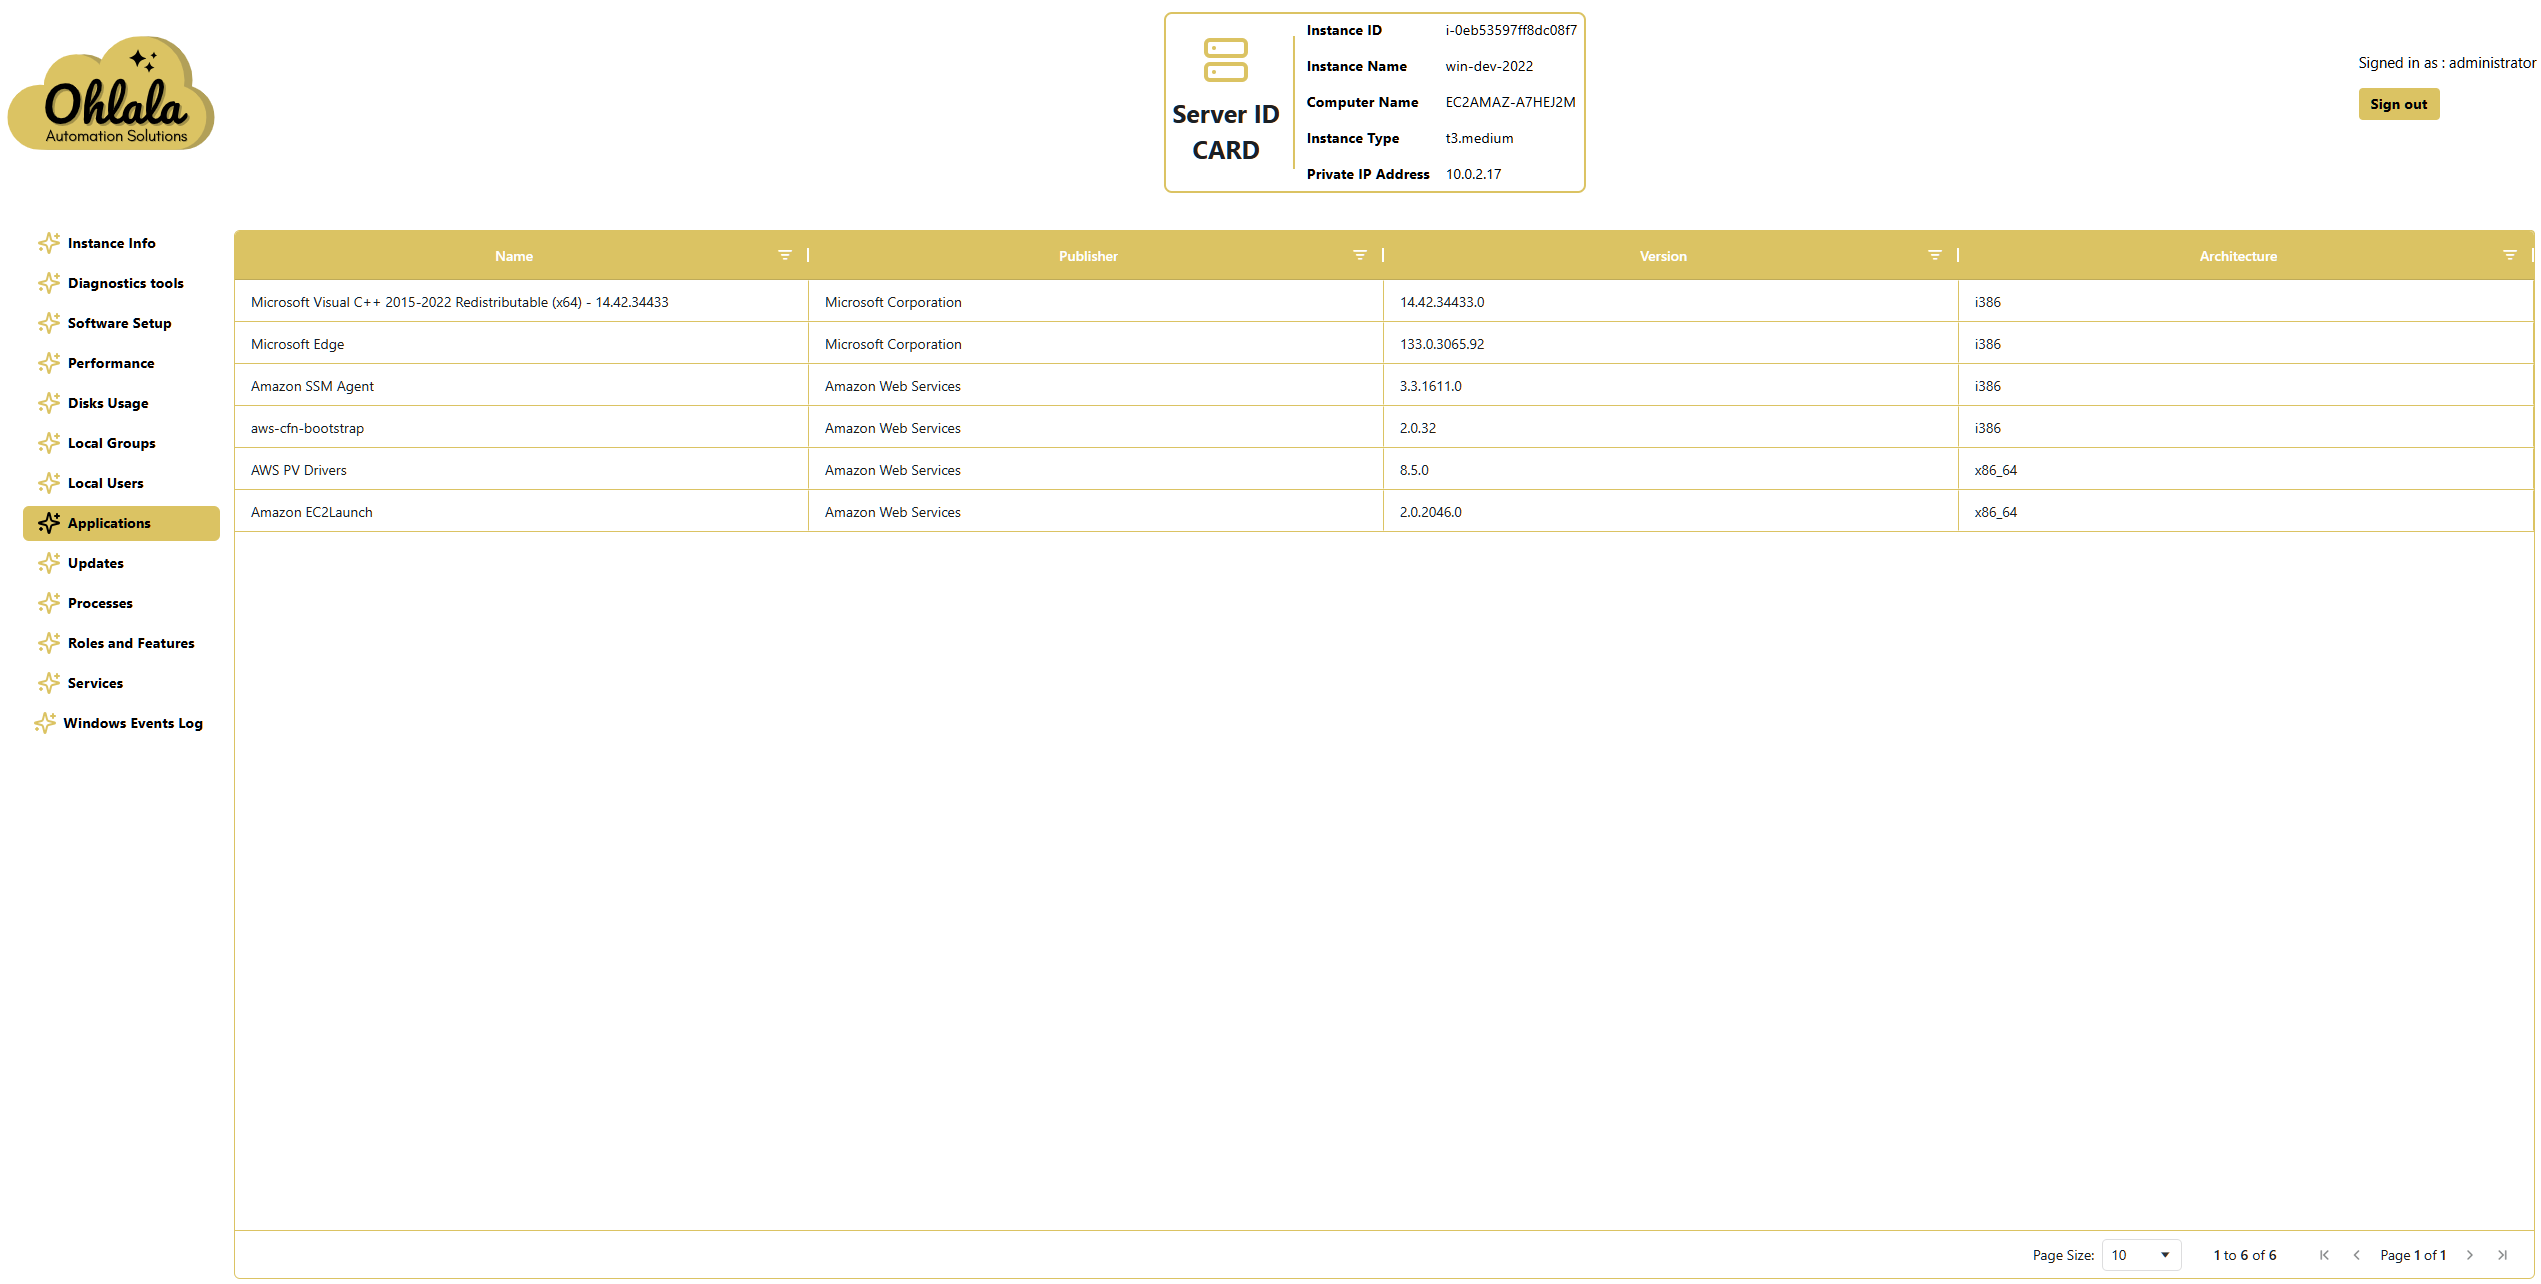Select the Applications menu item

(x=121, y=523)
